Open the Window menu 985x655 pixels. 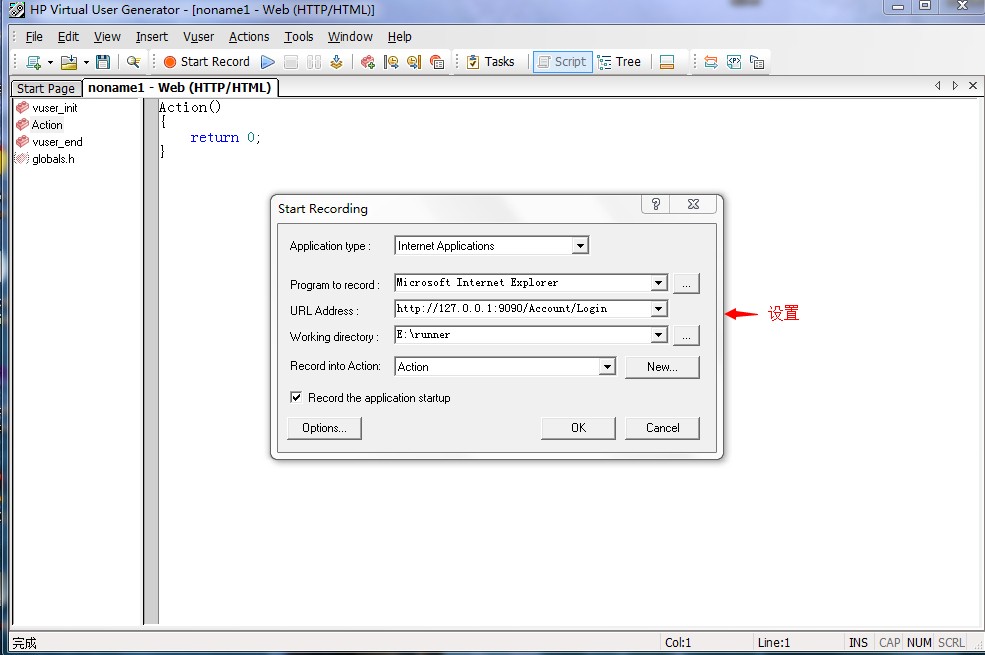[350, 37]
